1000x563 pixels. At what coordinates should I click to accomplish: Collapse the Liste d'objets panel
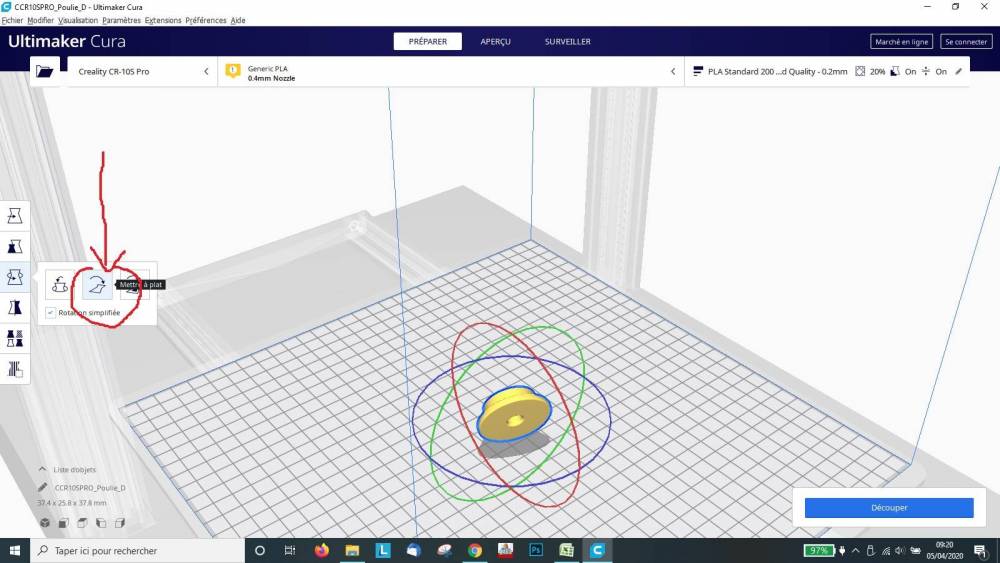pos(42,469)
